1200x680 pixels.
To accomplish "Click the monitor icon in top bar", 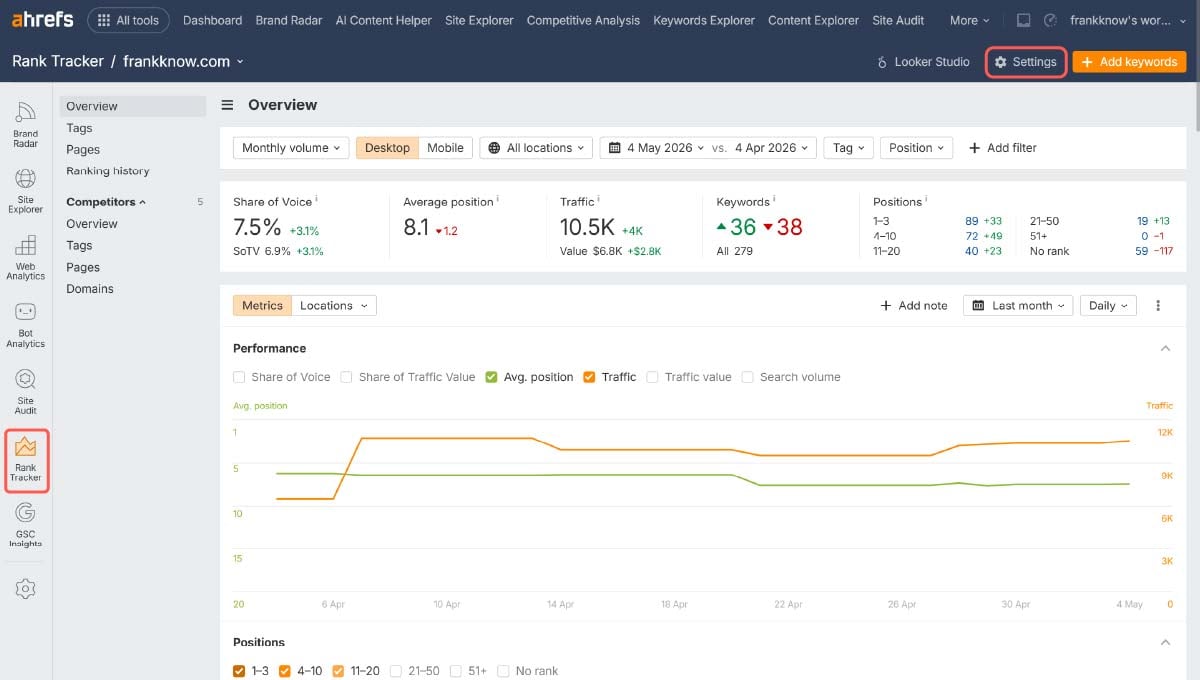I will [1023, 20].
